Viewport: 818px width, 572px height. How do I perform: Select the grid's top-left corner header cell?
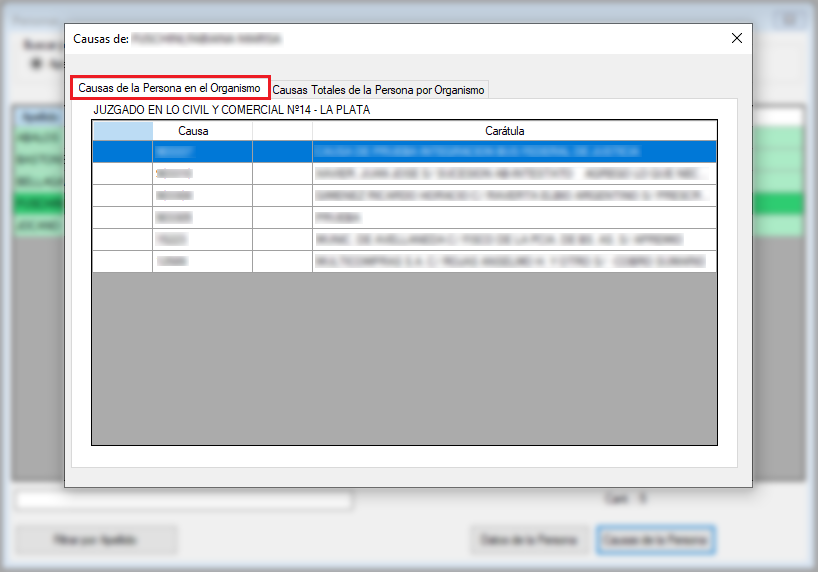122,131
